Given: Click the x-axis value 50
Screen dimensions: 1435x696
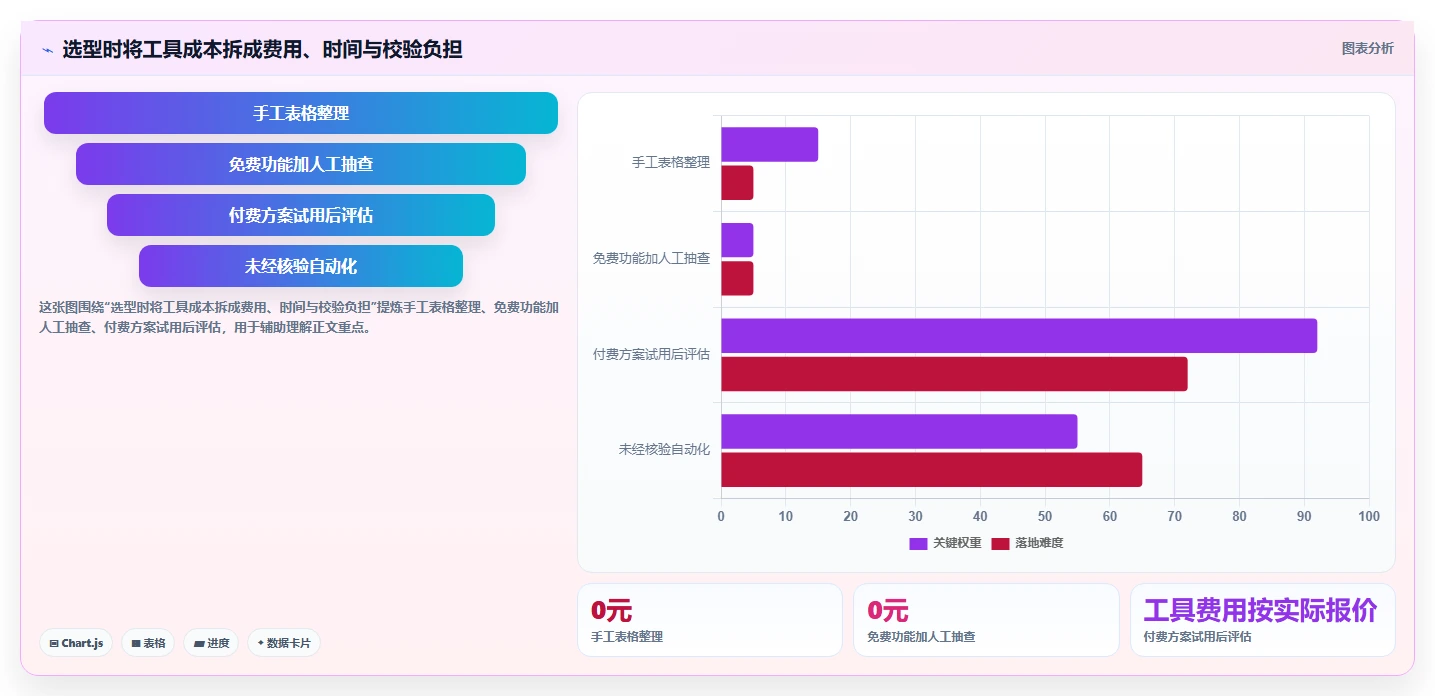Looking at the screenshot, I should (x=1045, y=516).
